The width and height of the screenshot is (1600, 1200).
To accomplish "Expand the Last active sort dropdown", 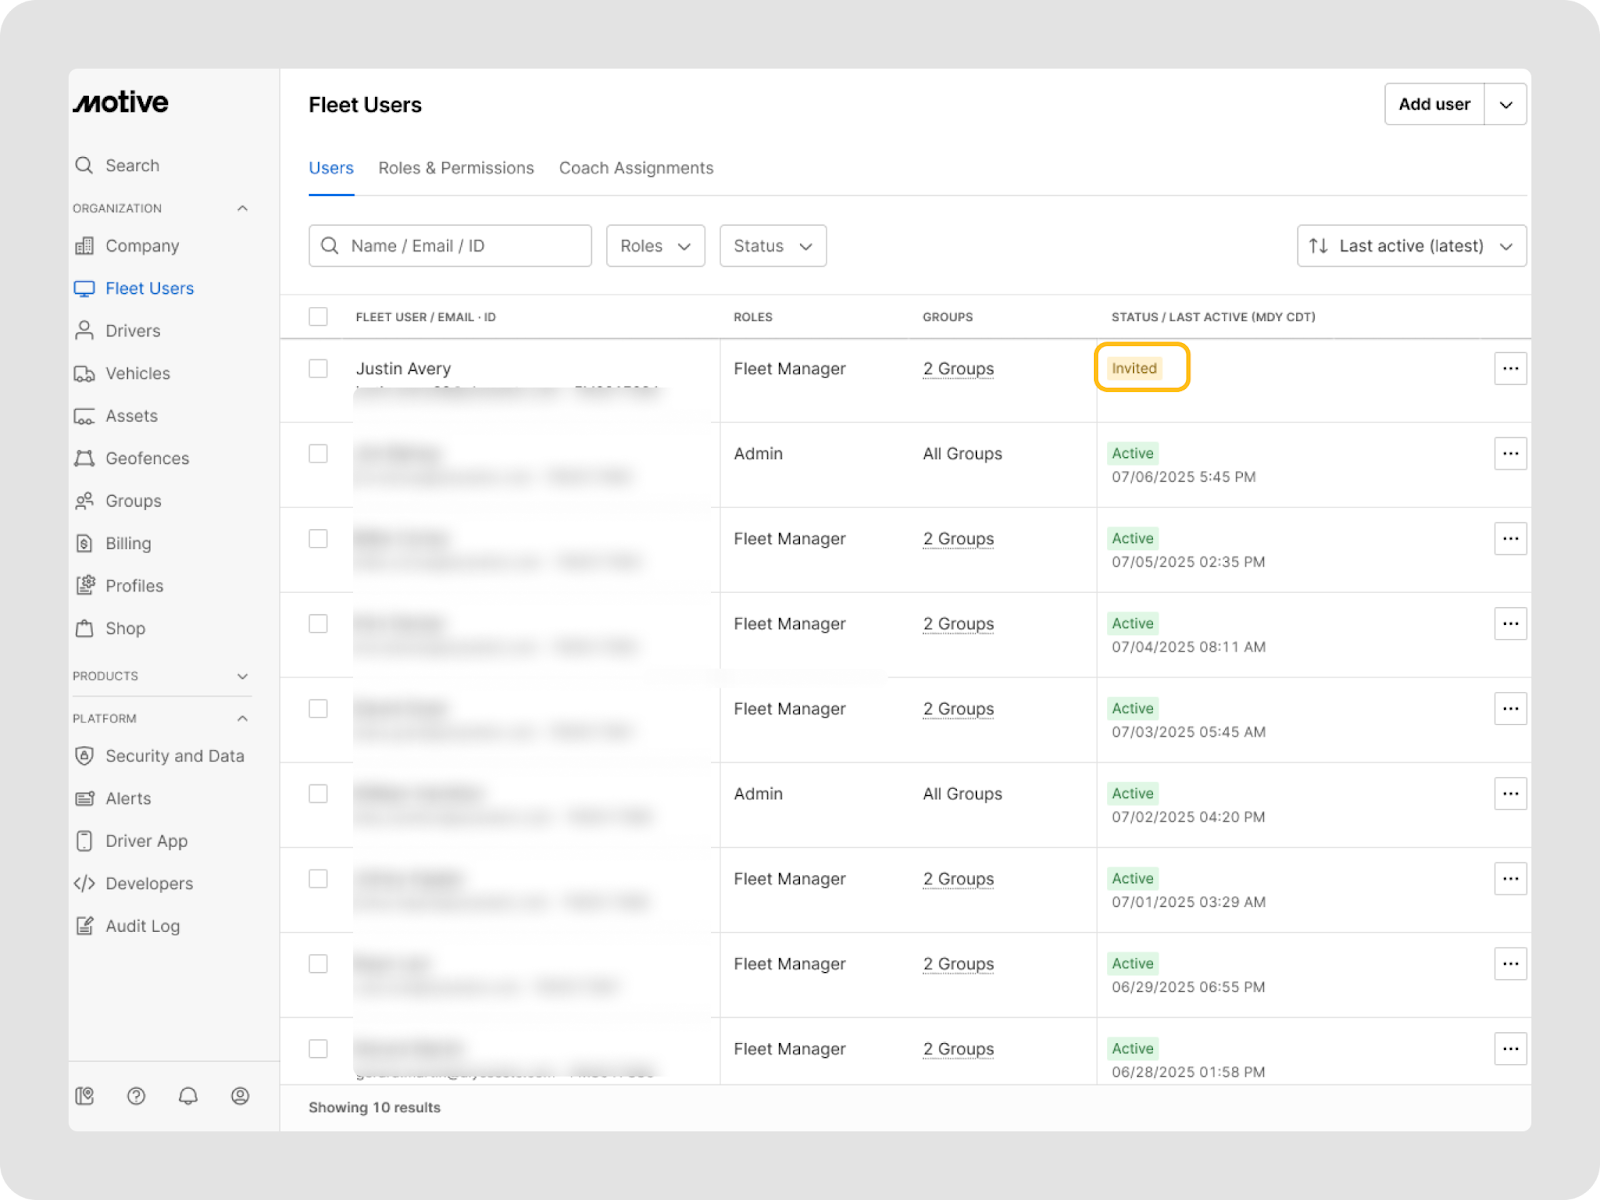I will [1411, 246].
